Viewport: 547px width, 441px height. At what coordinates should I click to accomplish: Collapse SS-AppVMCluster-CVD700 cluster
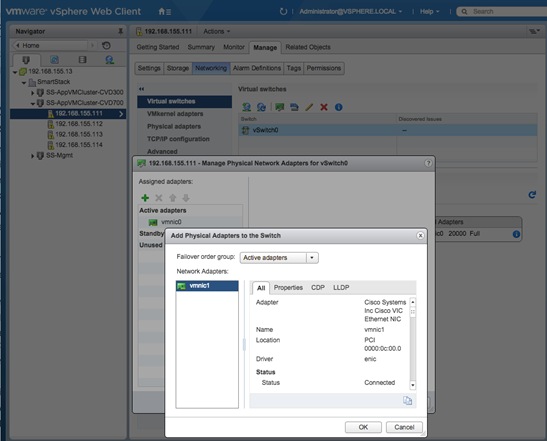pos(32,103)
